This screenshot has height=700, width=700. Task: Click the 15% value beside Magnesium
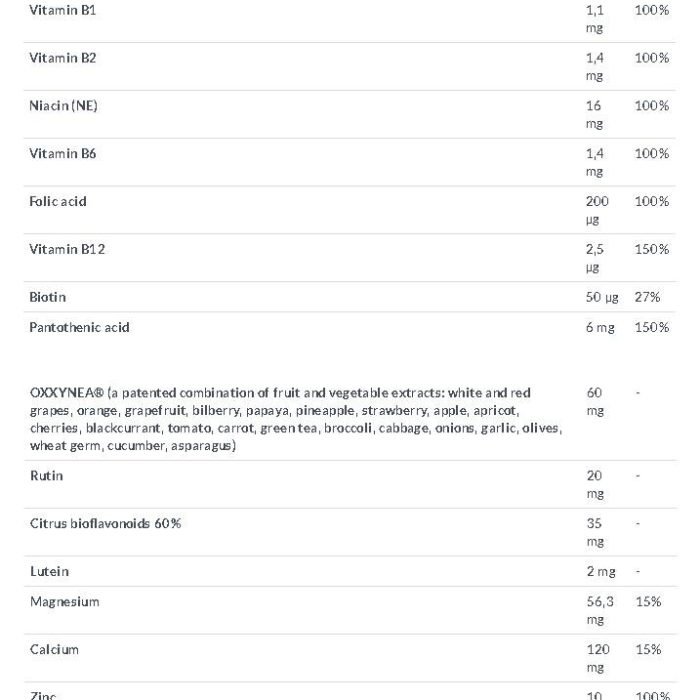[x=648, y=602]
